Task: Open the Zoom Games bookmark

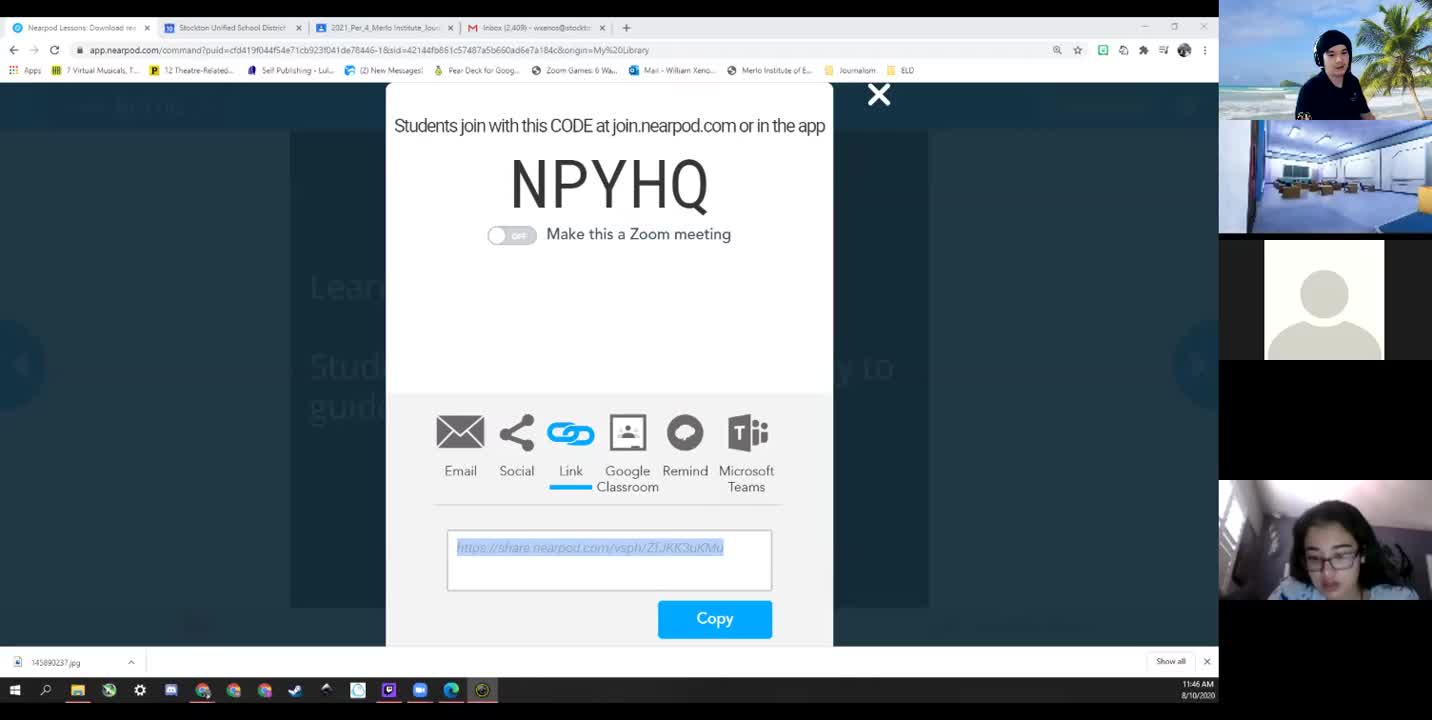Action: pyautogui.click(x=574, y=71)
